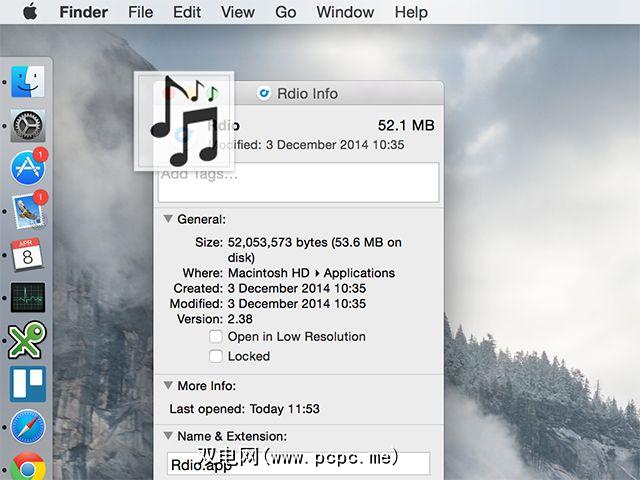Toggle the Locked checkbox

click(x=216, y=356)
